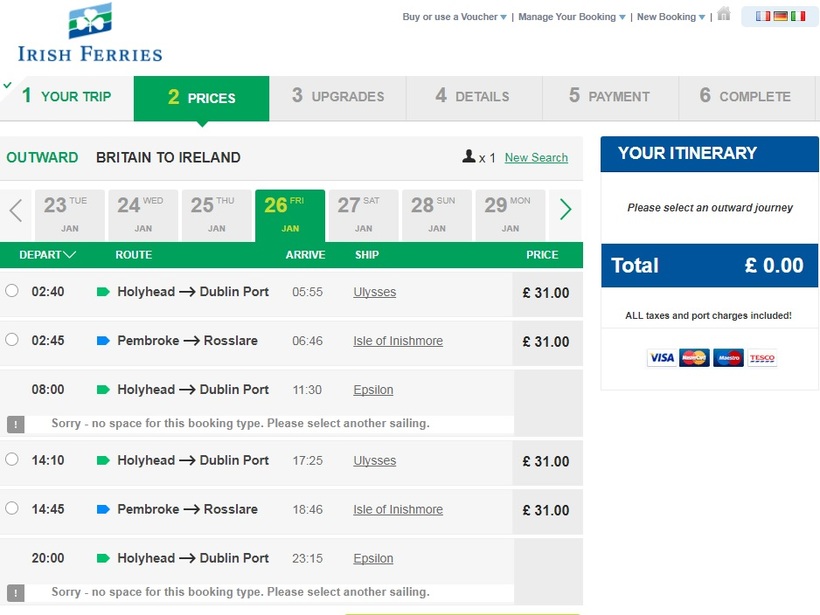The image size is (820, 615).
Task: Click the passenger count person icon
Action: (x=469, y=156)
